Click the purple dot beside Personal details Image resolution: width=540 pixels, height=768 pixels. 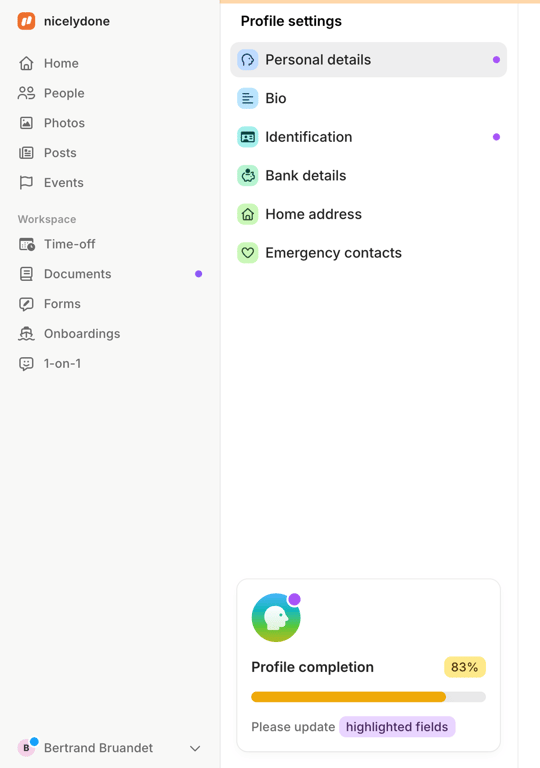[496, 60]
